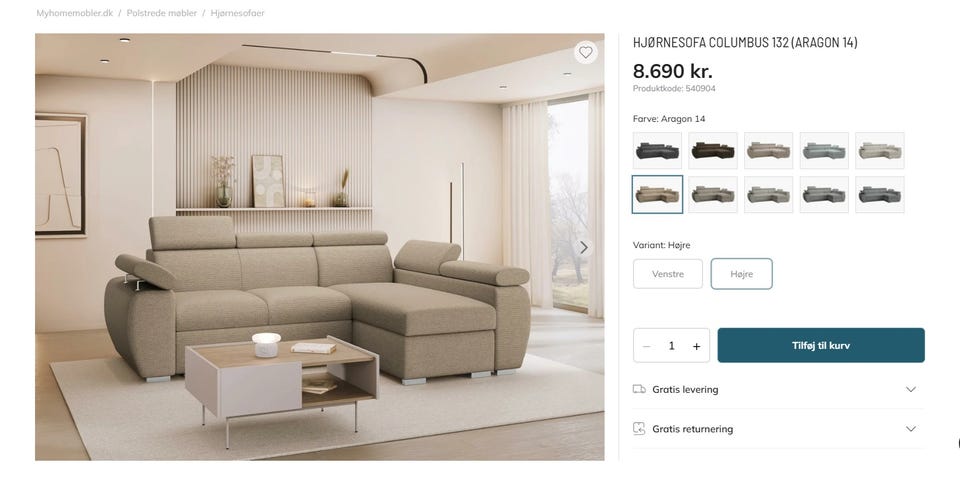
Task: Select the currently highlighted Aragon 14 swatch
Action: tap(658, 195)
